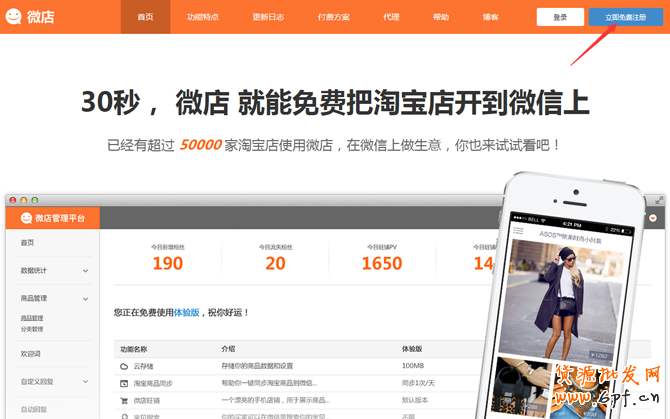Click the 淘宝商品同步 sync icon
Image resolution: width=670 pixels, height=419 pixels.
124,384
